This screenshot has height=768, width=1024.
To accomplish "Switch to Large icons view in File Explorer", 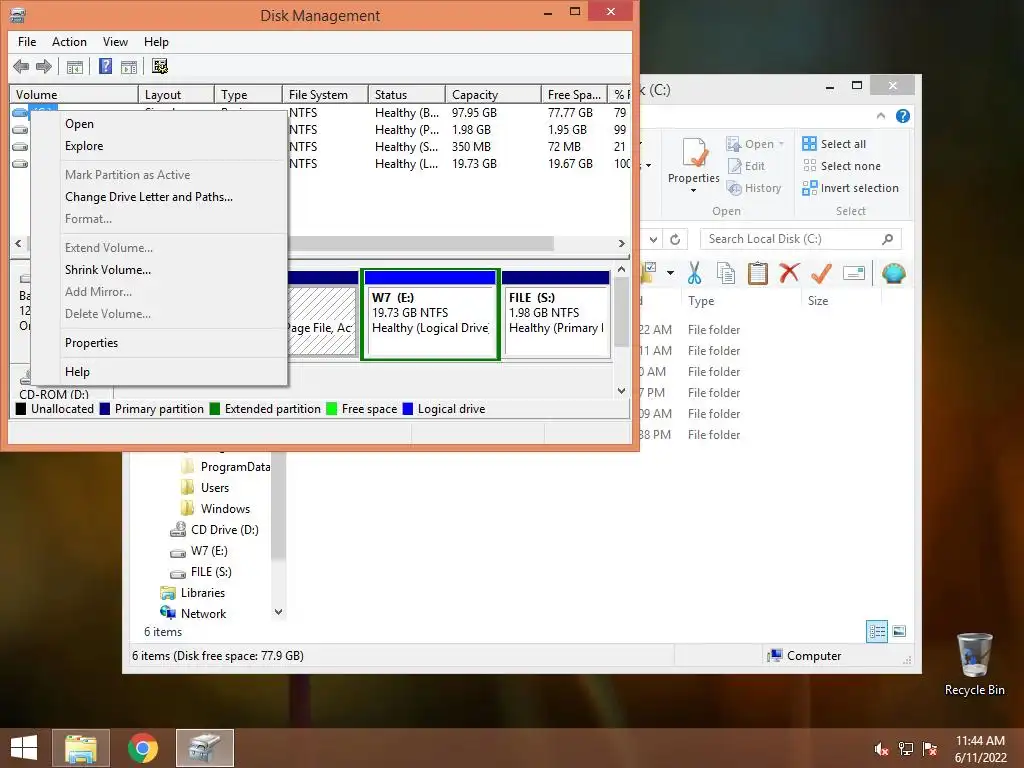I will pos(899,631).
